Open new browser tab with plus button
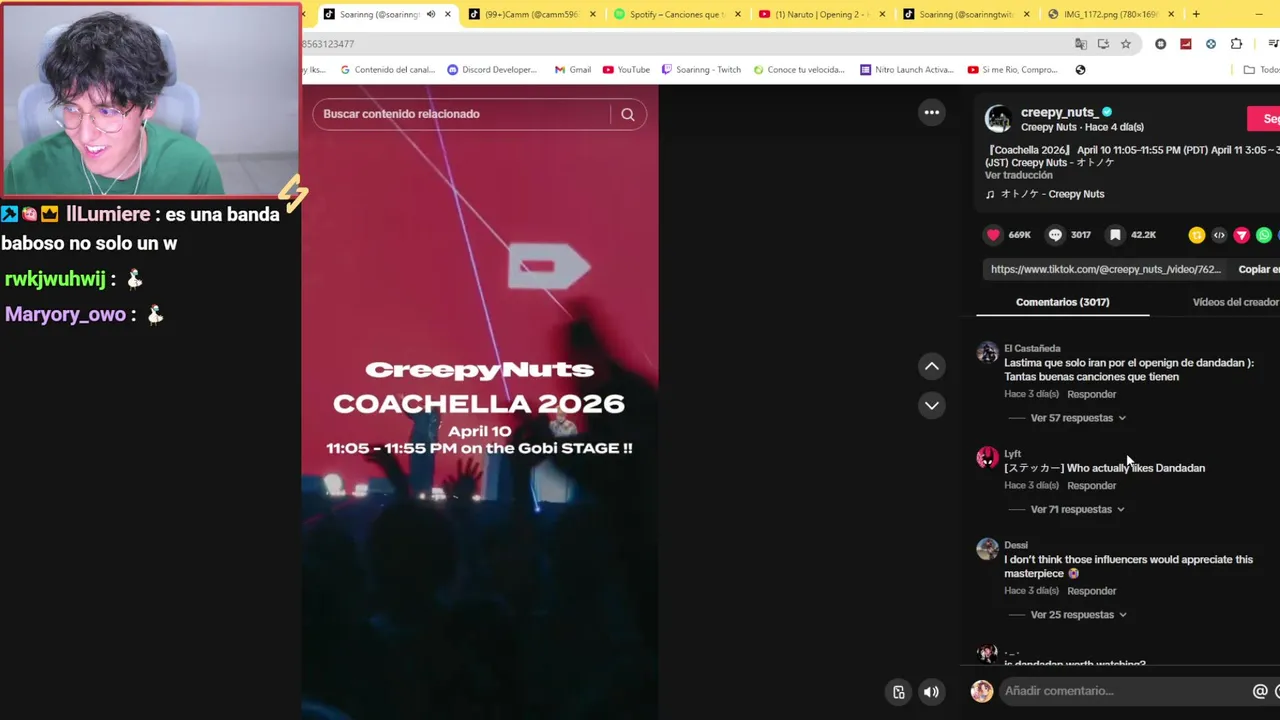The height and width of the screenshot is (720, 1280). pos(1196,14)
